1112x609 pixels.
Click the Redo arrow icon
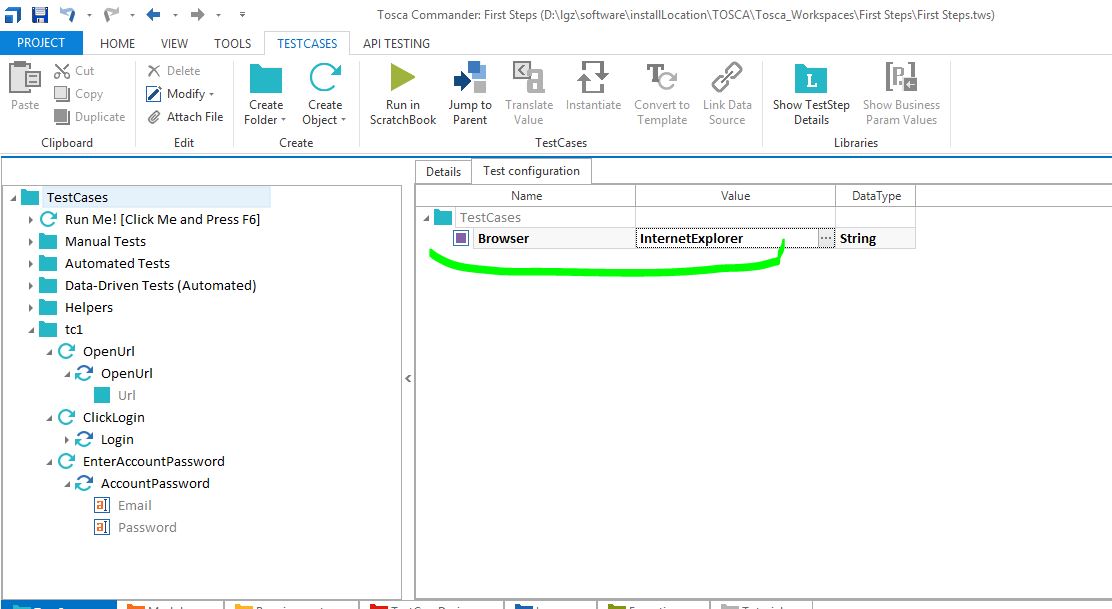pos(111,14)
